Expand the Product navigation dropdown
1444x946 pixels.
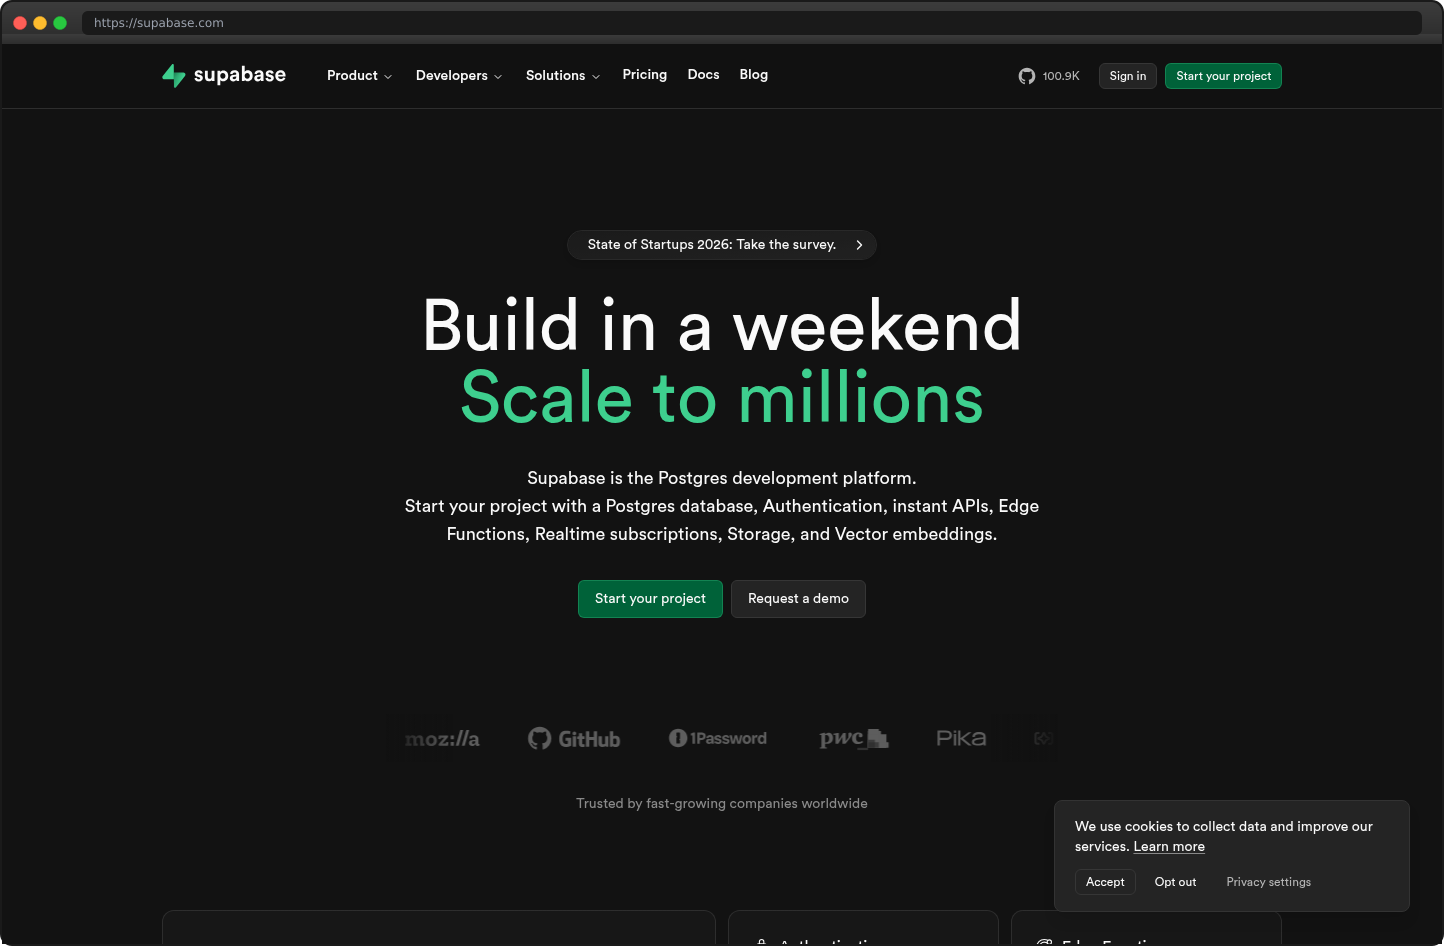359,75
